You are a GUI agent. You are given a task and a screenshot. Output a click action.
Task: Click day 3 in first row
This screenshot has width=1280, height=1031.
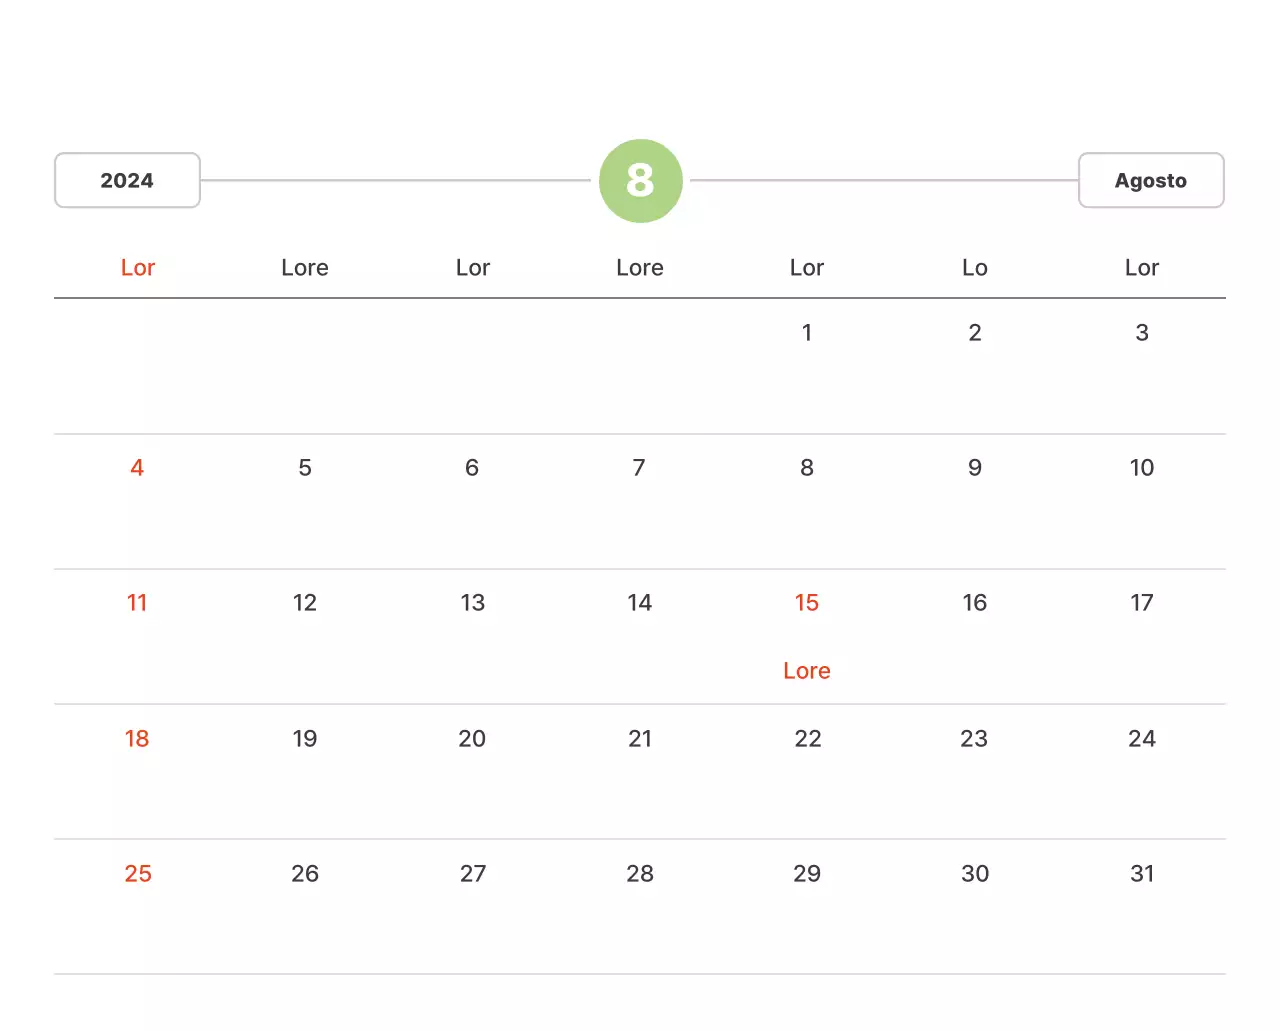tap(1142, 333)
